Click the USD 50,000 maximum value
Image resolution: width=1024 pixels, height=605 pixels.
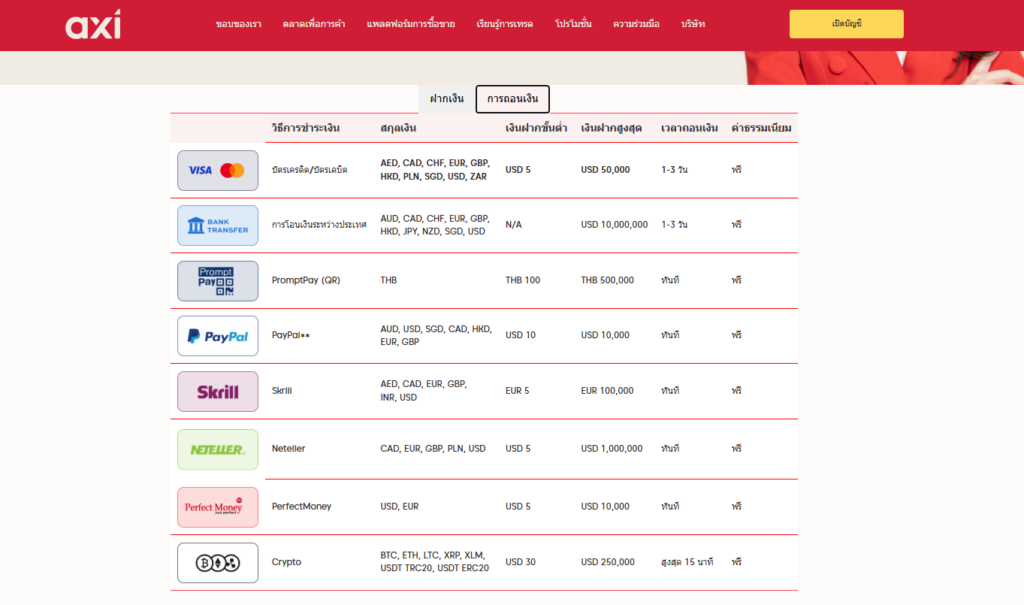605,170
